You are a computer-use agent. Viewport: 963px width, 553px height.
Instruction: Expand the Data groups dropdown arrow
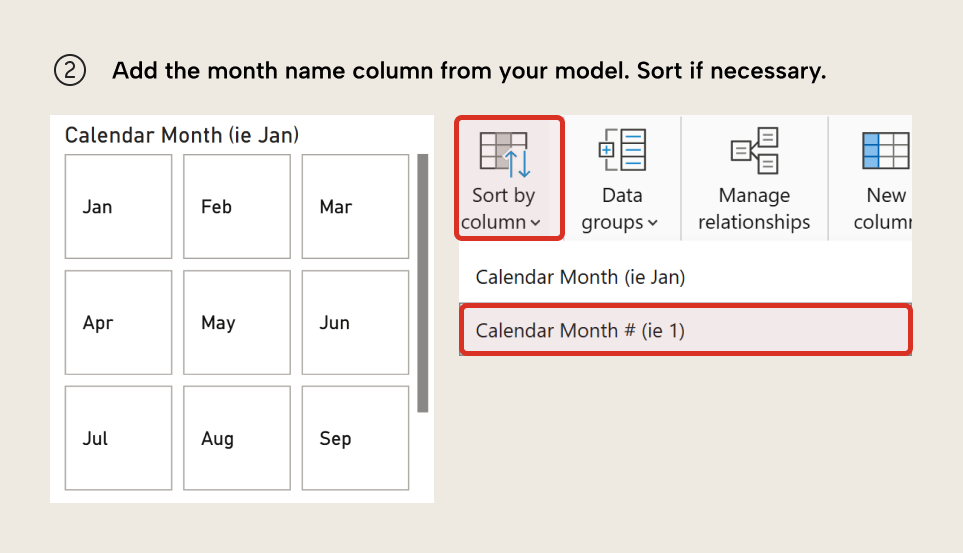click(x=653, y=223)
